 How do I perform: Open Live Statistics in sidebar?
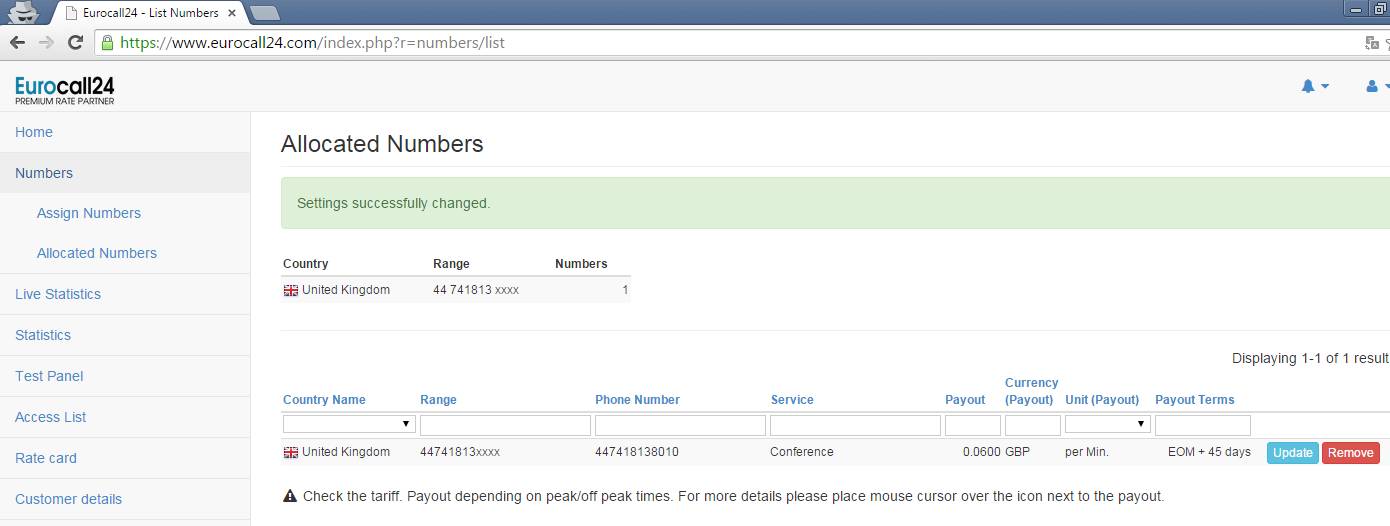coord(58,294)
